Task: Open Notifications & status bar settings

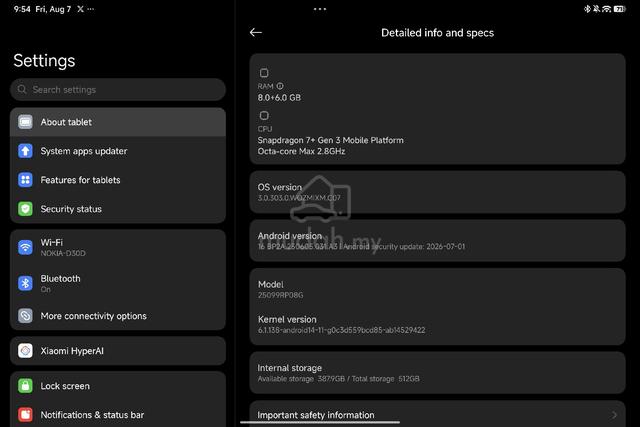Action: 118,414
